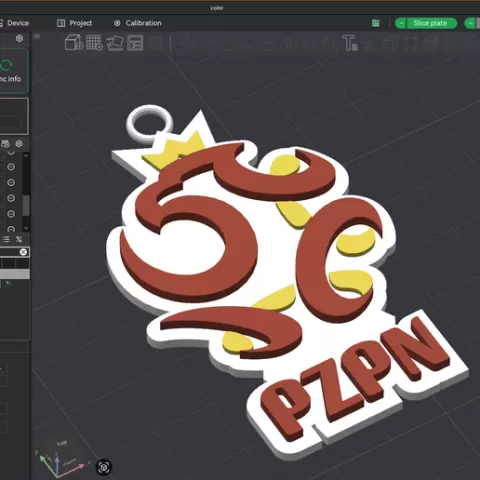Click the Add model cube icon
The height and width of the screenshot is (480, 480).
point(74,43)
